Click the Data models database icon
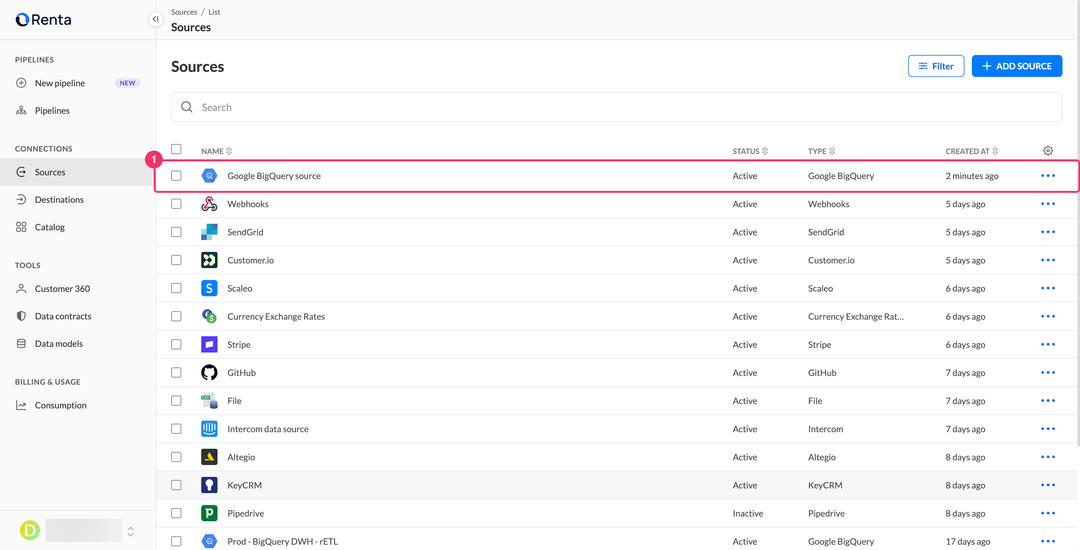This screenshot has height=550, width=1080. pos(21,343)
